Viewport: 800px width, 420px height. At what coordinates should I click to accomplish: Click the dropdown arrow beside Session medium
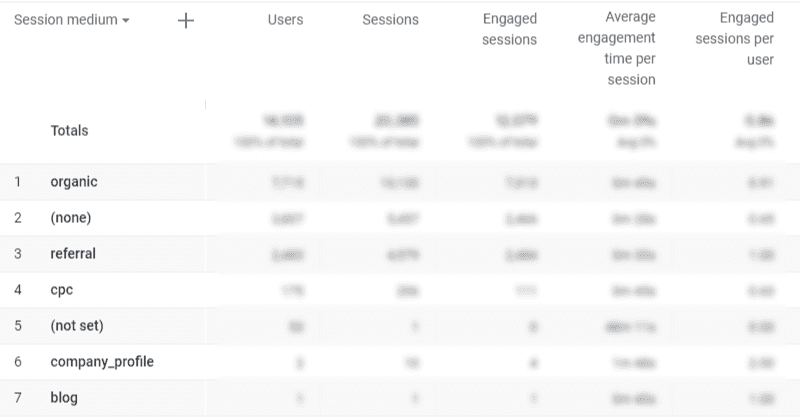point(126,20)
